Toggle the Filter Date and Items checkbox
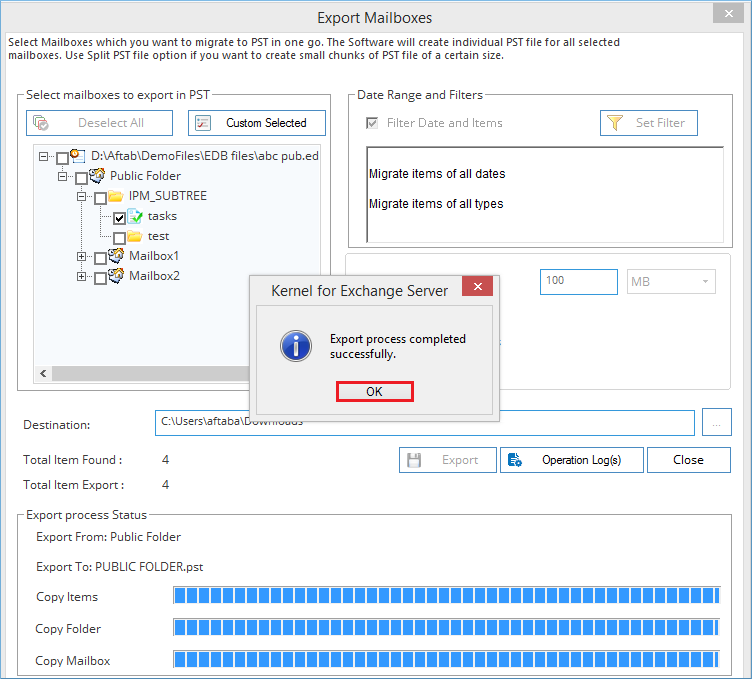 tap(372, 123)
